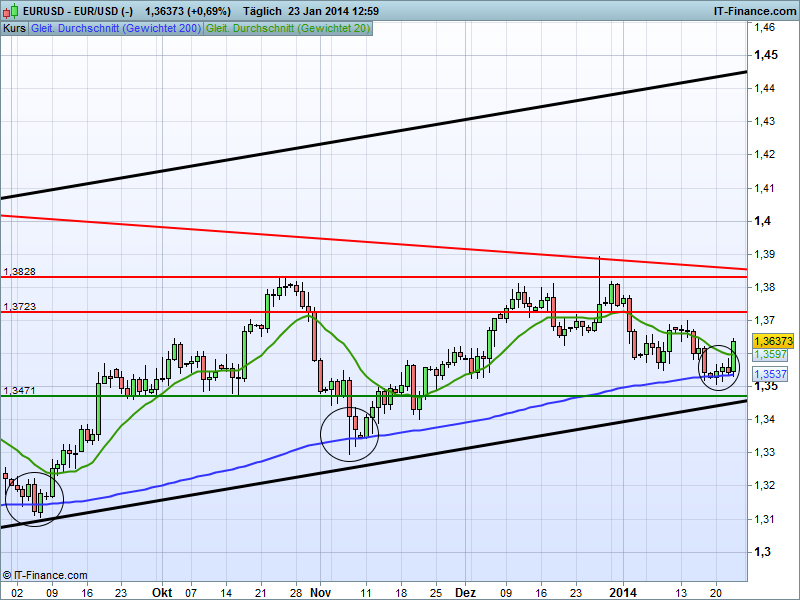
Task: Click the © IT-Finance.com copyright text
Action: click(45, 575)
